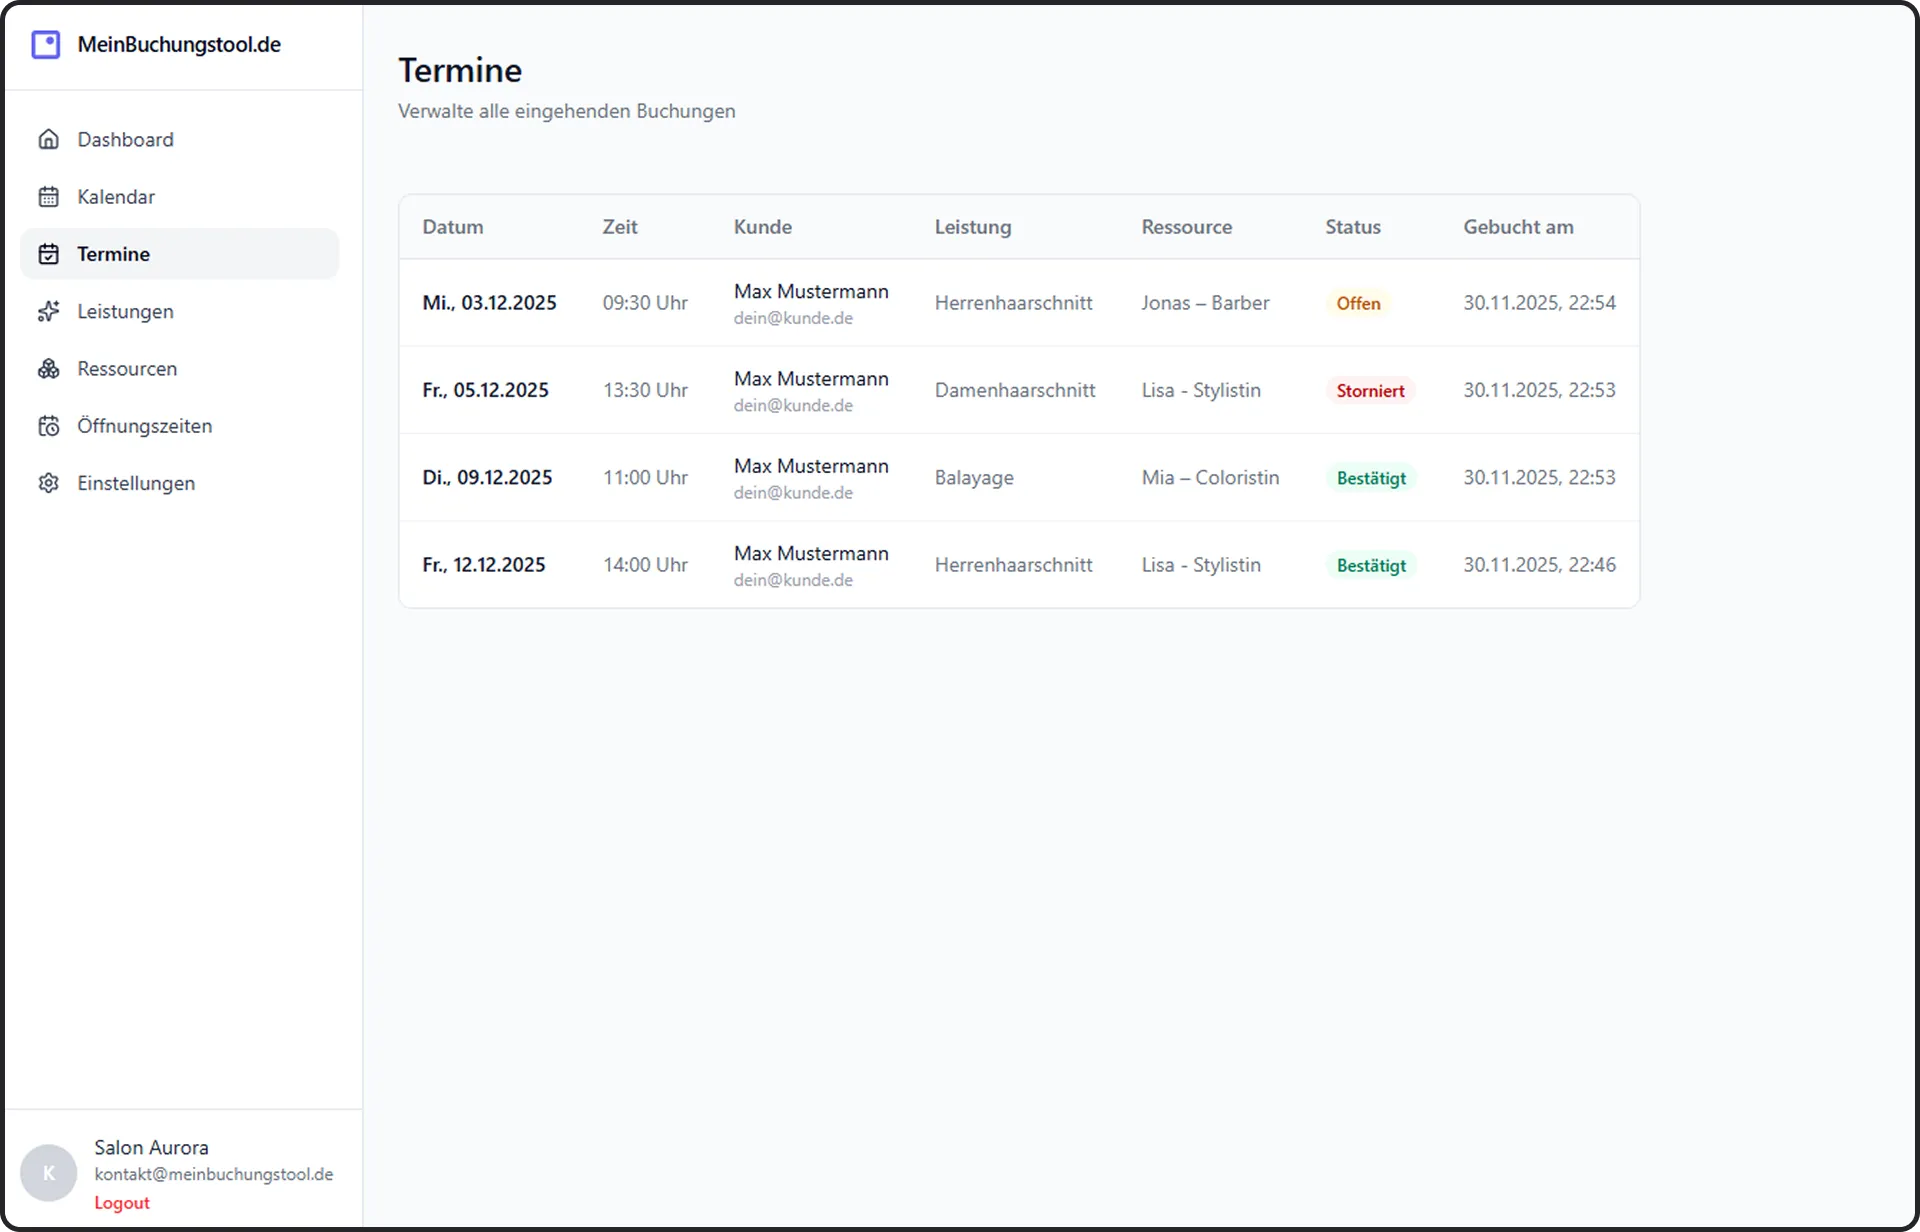
Task: Click the Termine checkmark calendar icon
Action: coord(48,254)
